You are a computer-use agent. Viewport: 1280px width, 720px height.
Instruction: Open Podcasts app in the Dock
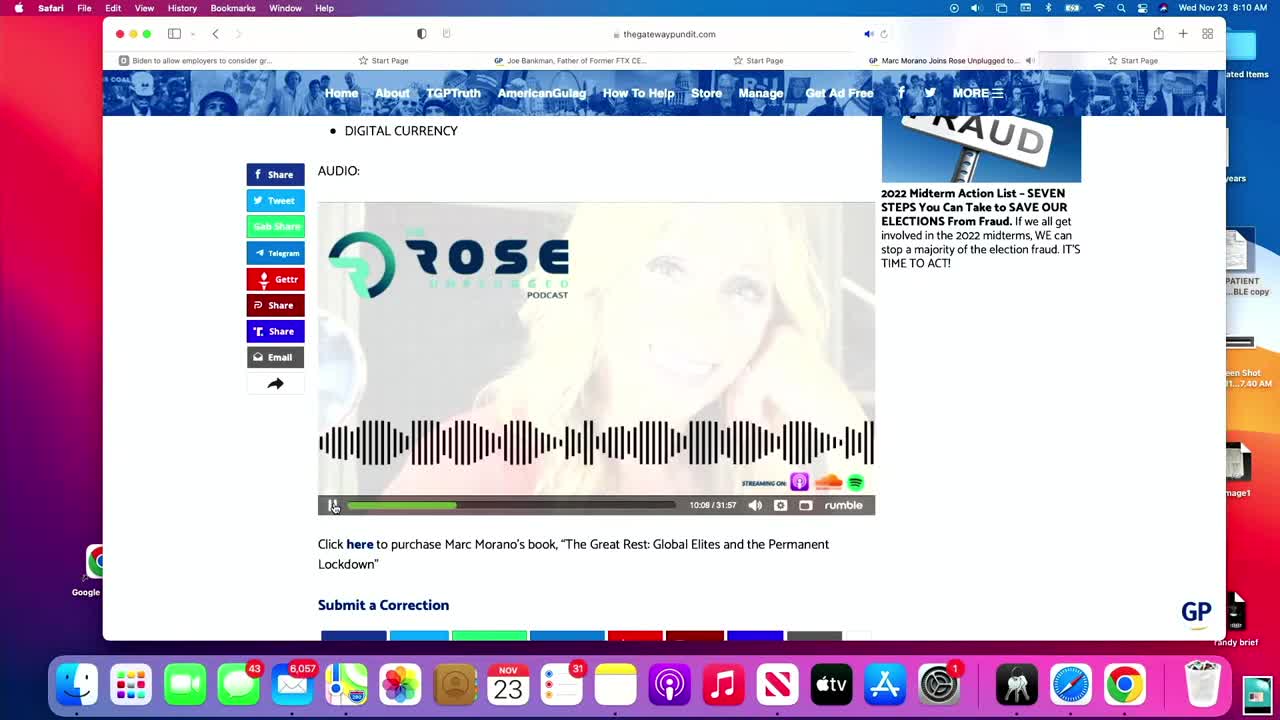click(669, 685)
